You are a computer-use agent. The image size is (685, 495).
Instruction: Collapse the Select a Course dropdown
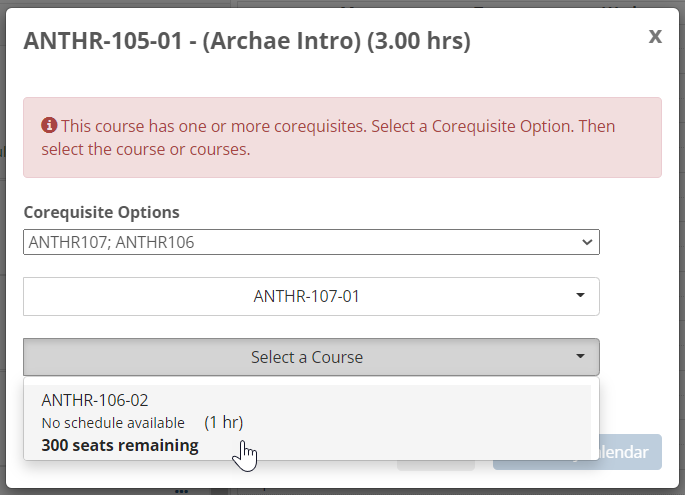(x=311, y=357)
